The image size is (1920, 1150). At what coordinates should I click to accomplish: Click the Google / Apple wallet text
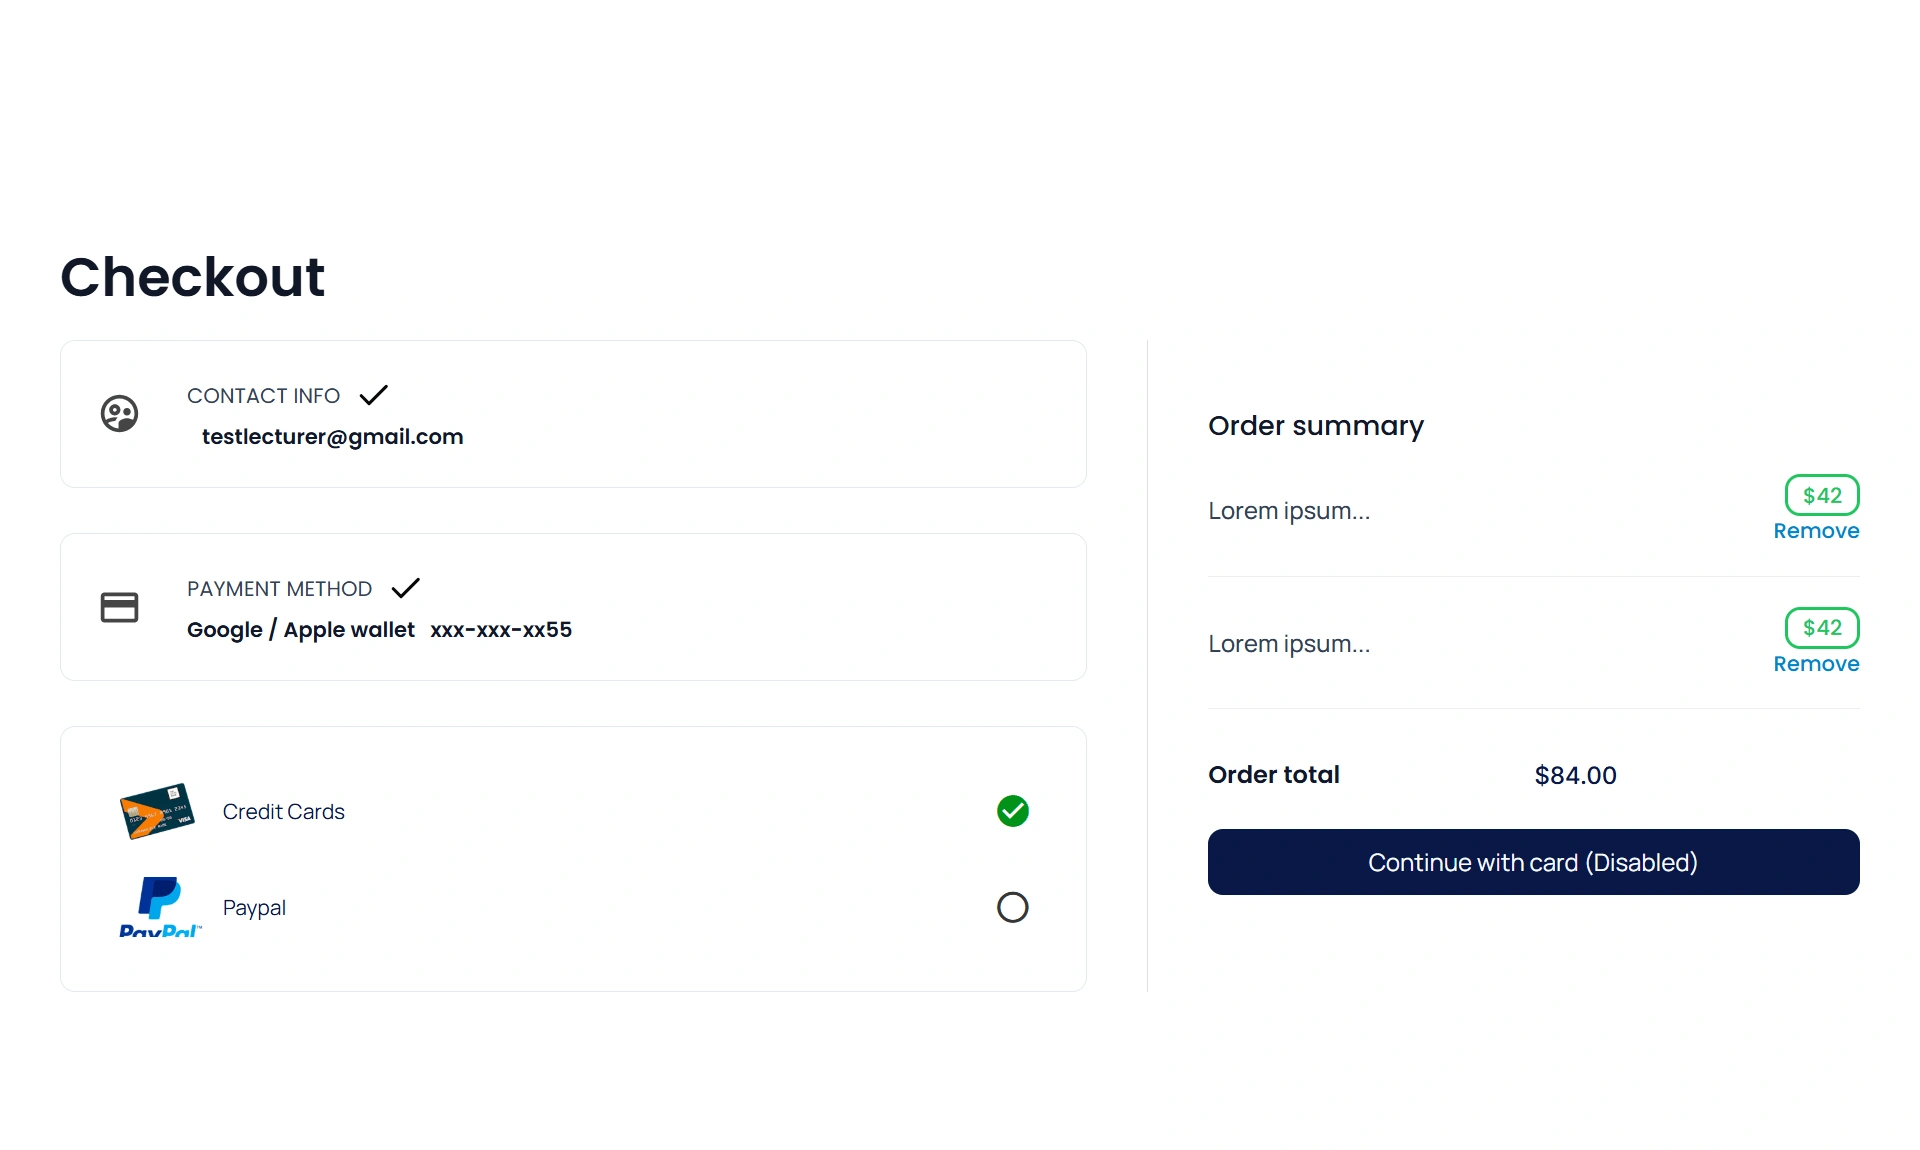[300, 630]
